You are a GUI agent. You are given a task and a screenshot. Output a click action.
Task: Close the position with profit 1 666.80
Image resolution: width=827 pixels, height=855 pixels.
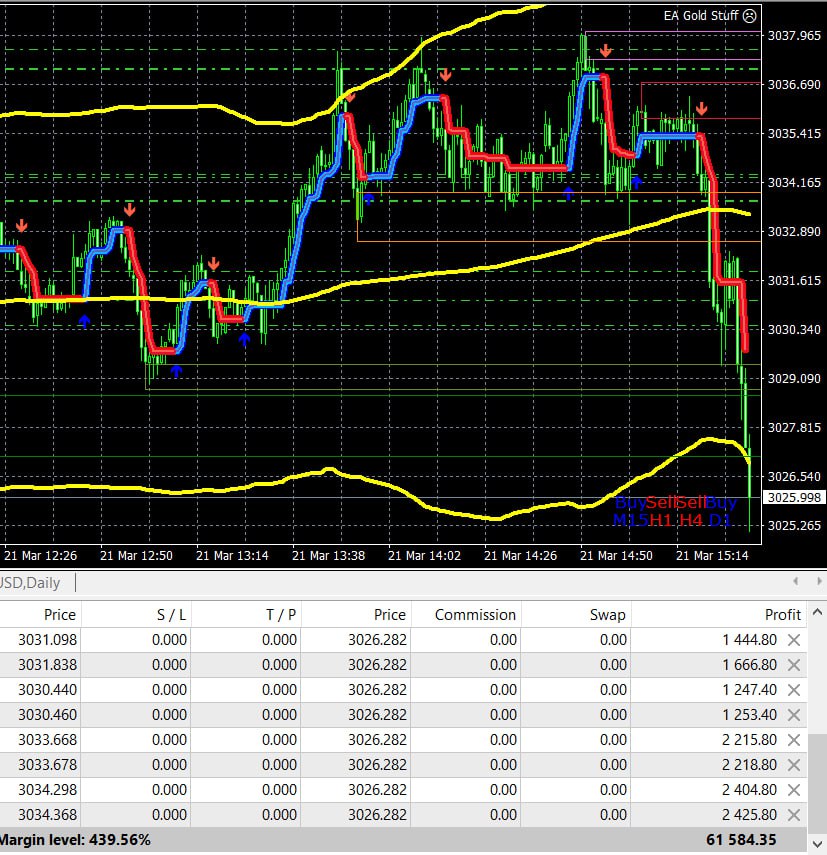click(794, 665)
